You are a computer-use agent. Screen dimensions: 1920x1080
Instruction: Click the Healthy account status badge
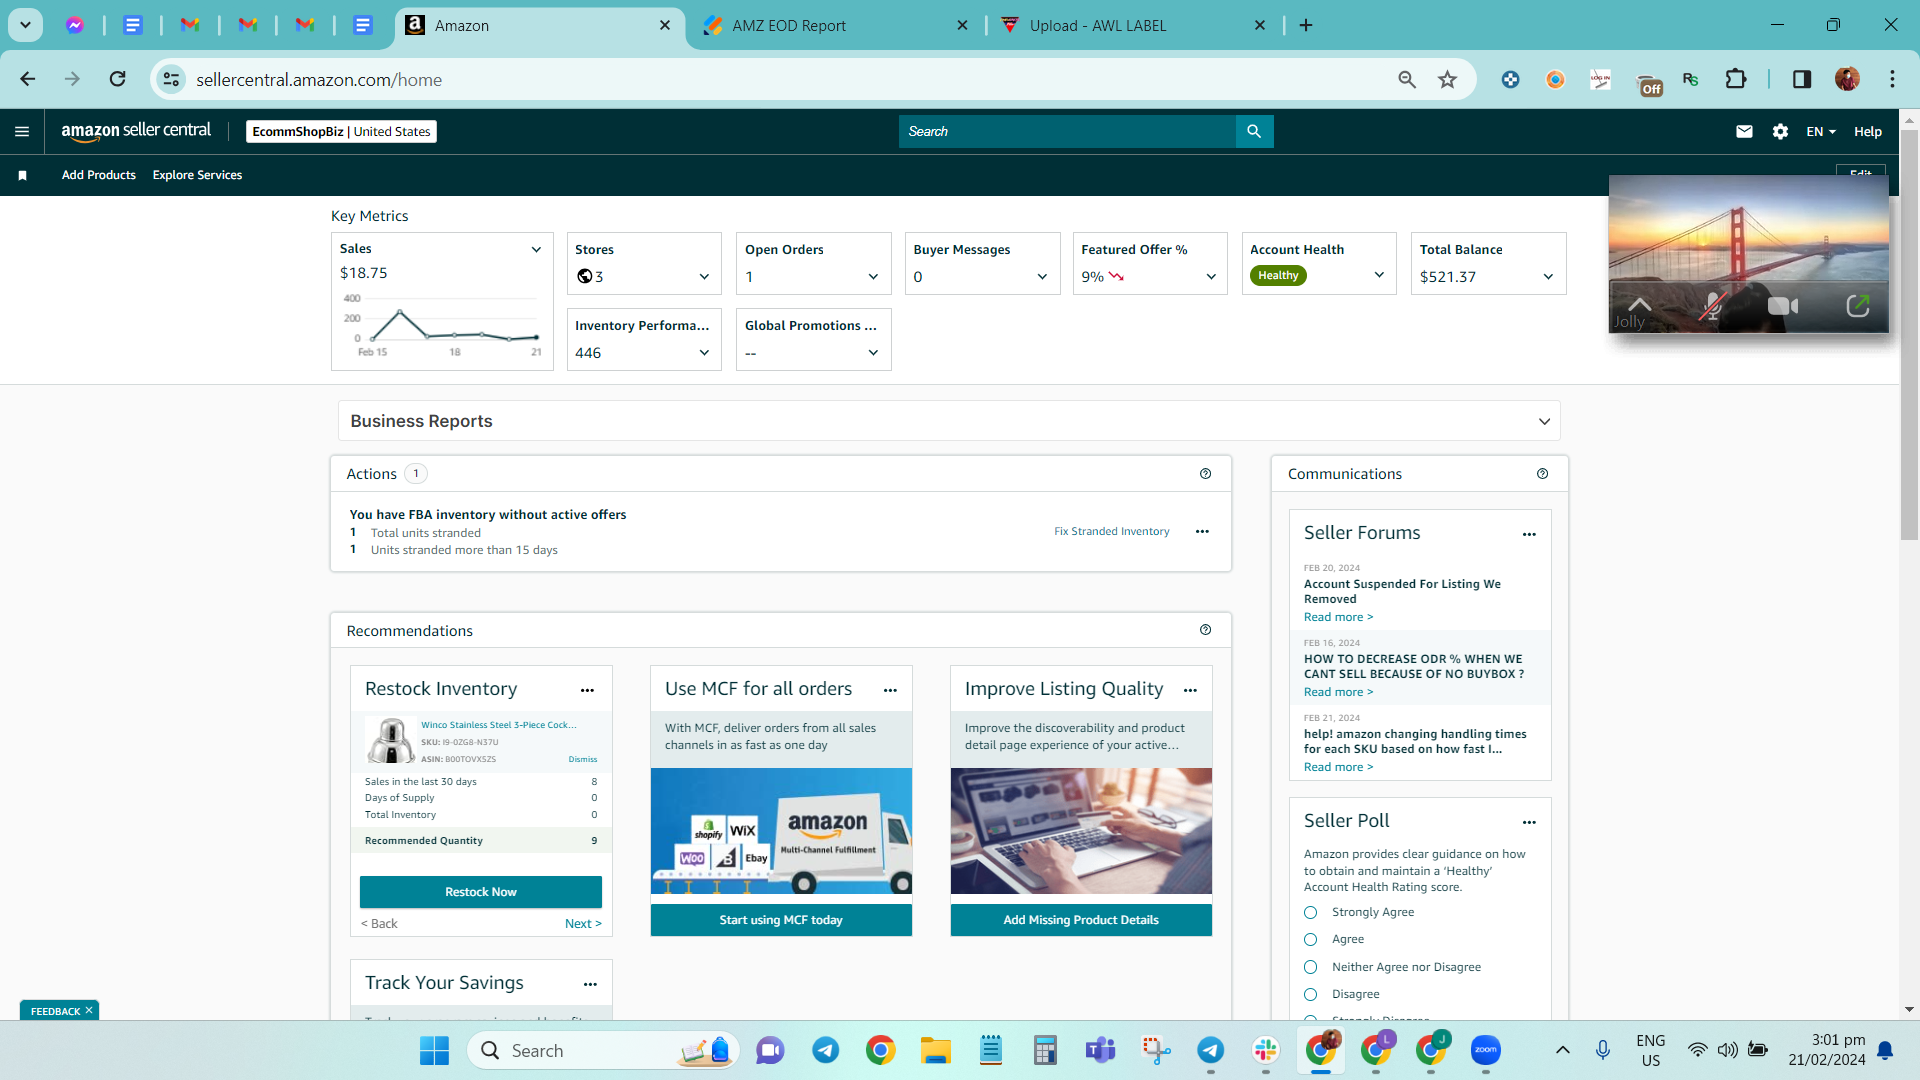pyautogui.click(x=1278, y=276)
